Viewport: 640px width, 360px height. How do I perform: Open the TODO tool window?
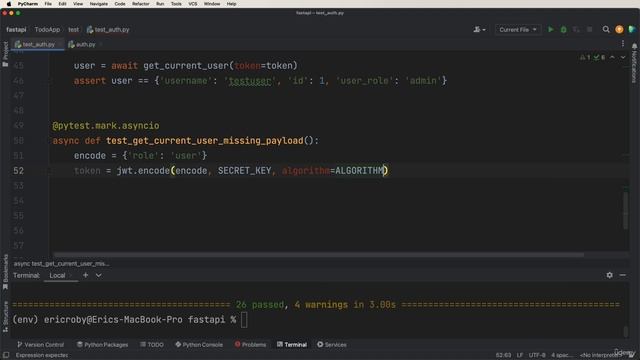click(x=152, y=344)
